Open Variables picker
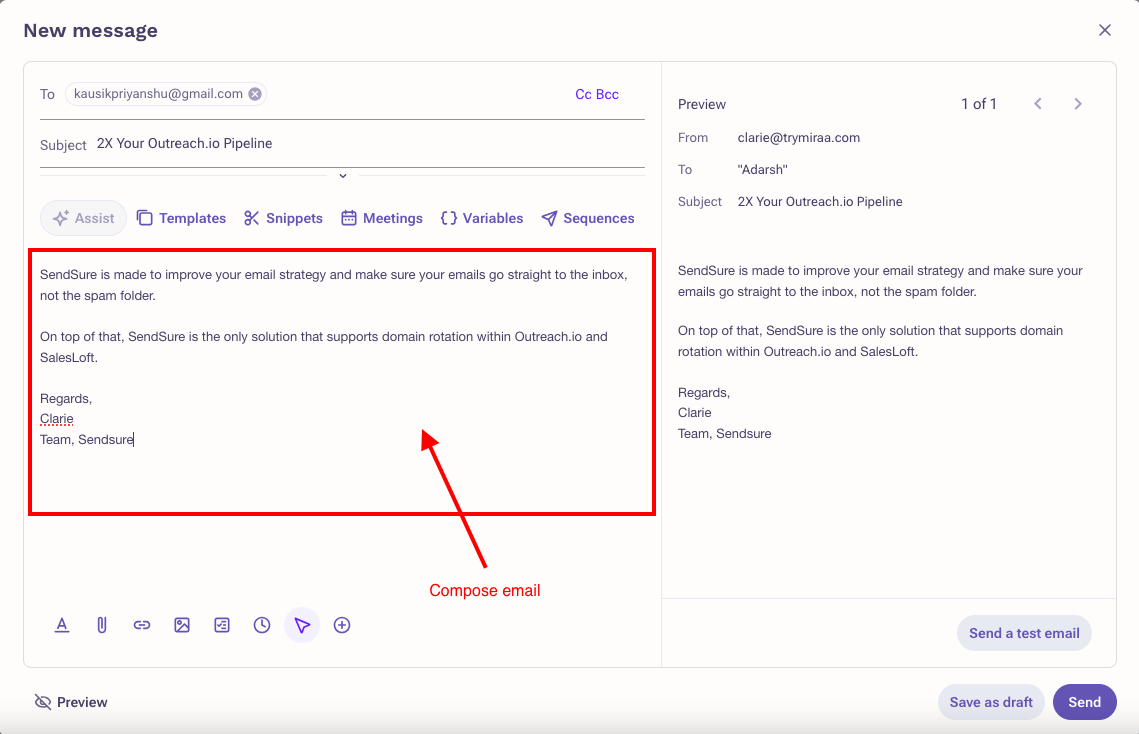This screenshot has width=1139, height=734. (x=482, y=218)
